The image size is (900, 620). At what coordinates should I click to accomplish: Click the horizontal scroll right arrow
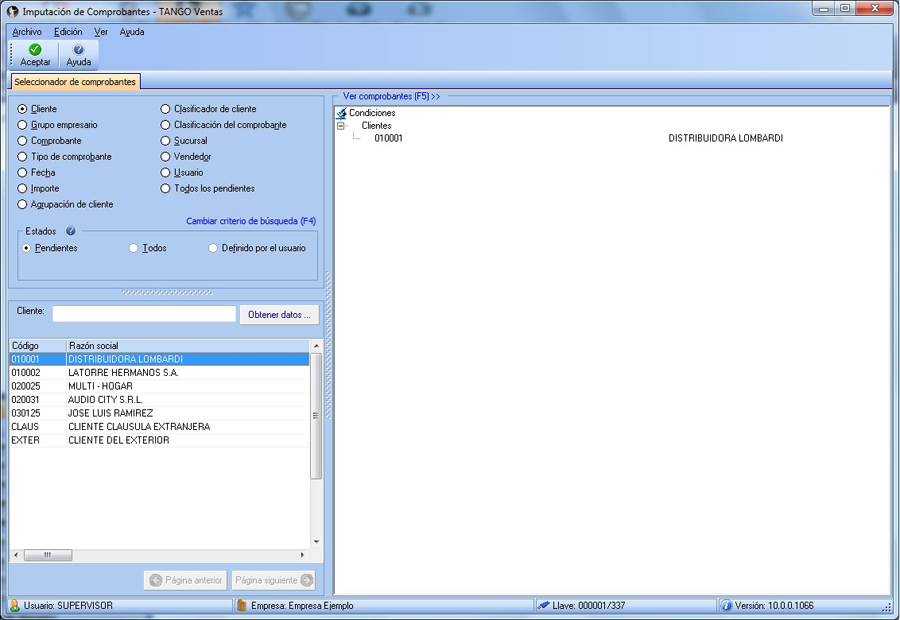(x=302, y=555)
